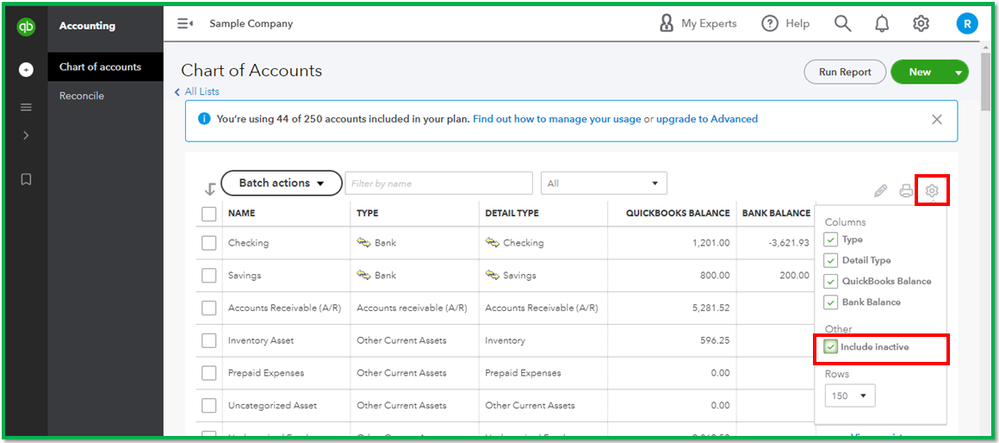This screenshot has width=999, height=443.
Task: Open the top-bar settings gear
Action: tap(921, 24)
